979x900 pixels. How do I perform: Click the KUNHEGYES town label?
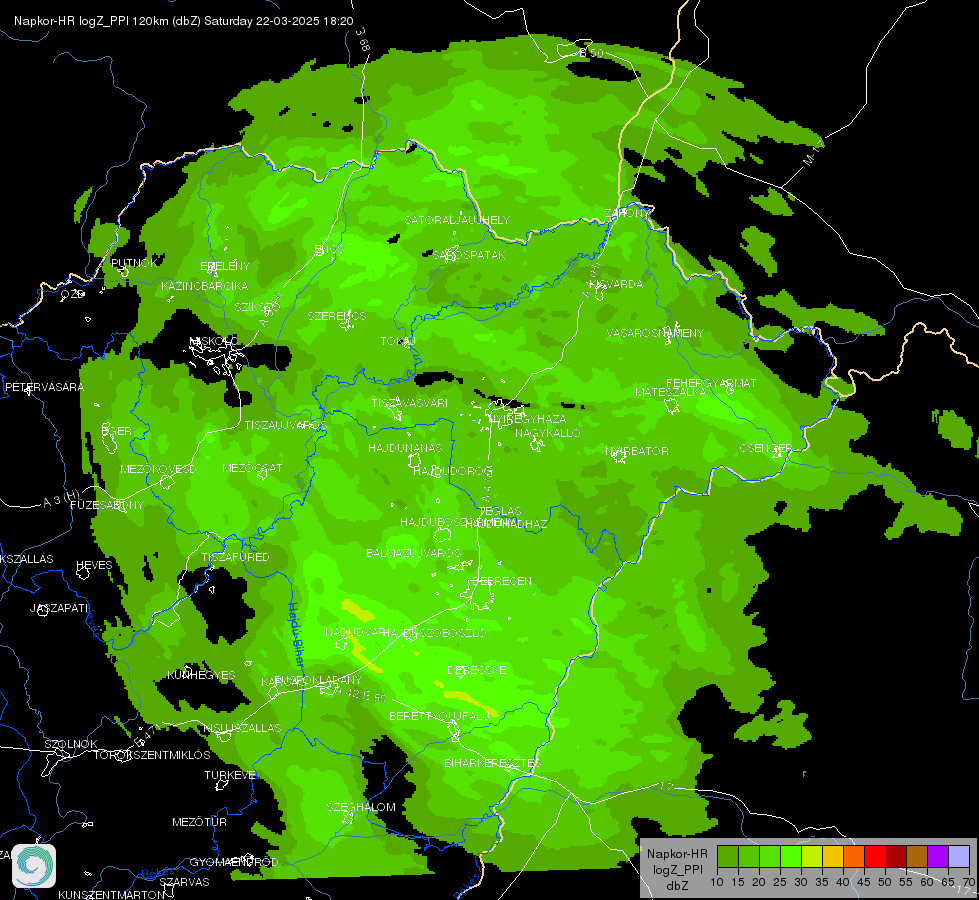(x=201, y=675)
